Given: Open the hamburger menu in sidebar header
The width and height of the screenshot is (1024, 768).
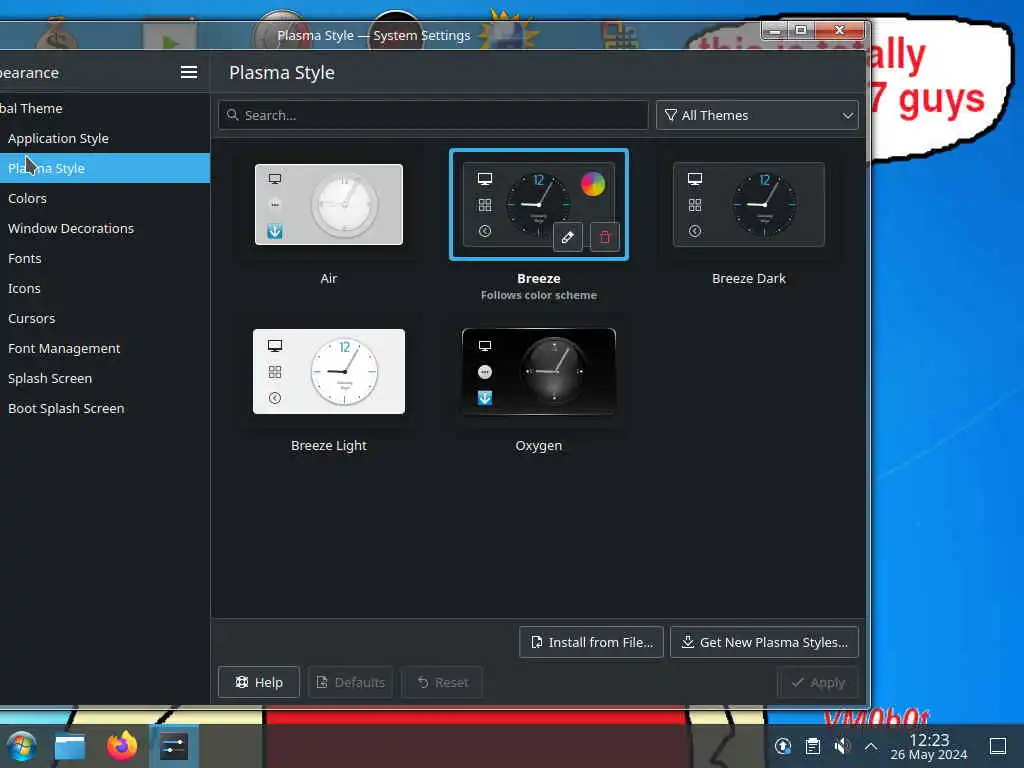Looking at the screenshot, I should [x=189, y=72].
